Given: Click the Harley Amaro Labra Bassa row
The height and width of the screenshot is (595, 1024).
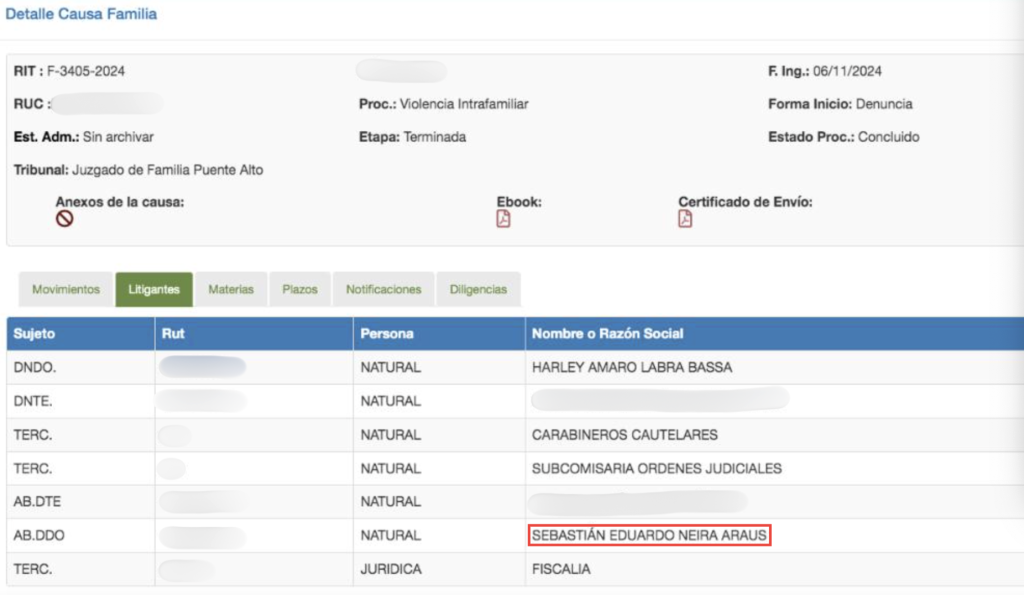Looking at the screenshot, I should point(632,368).
